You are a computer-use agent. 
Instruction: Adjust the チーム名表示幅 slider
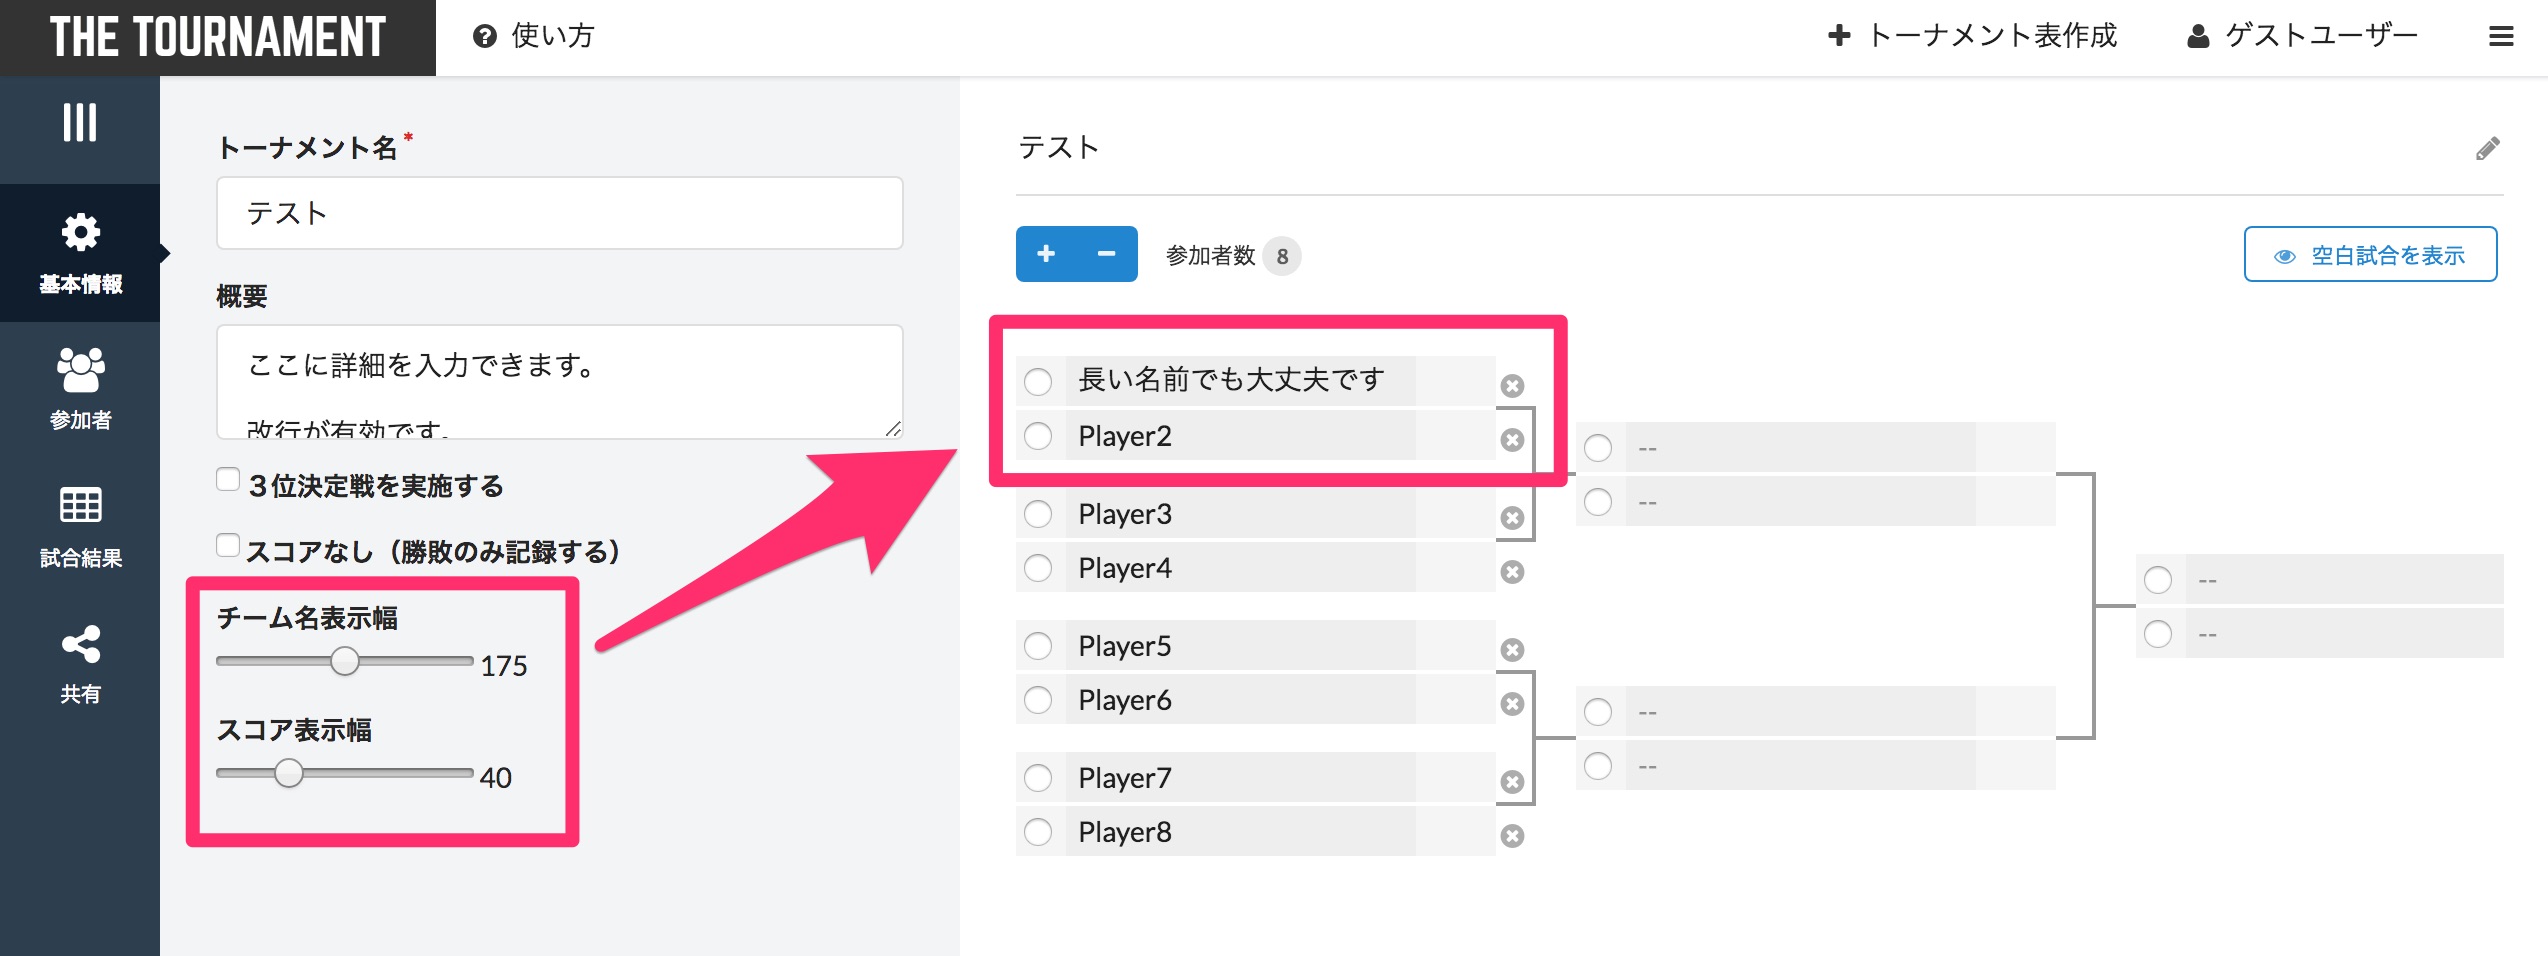(x=345, y=661)
